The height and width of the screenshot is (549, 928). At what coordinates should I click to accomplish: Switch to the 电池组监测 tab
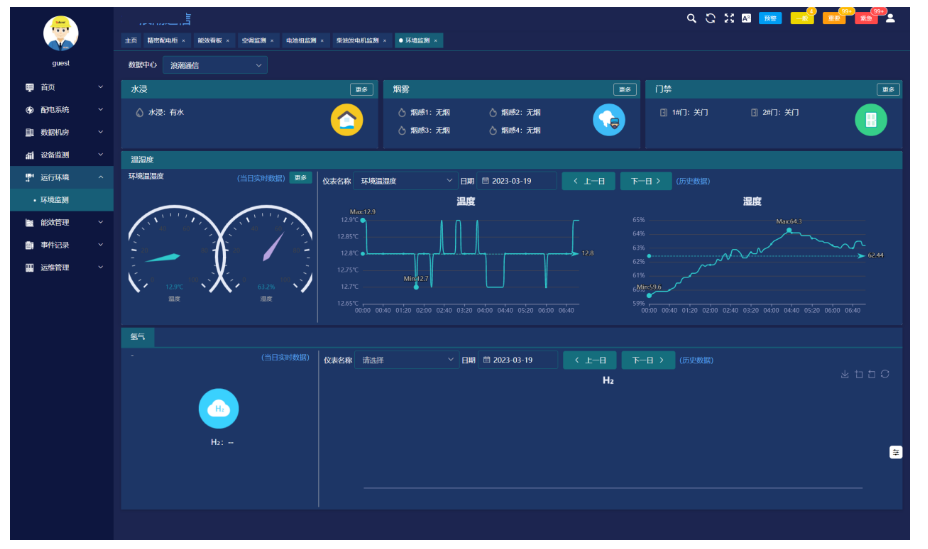[x=303, y=41]
